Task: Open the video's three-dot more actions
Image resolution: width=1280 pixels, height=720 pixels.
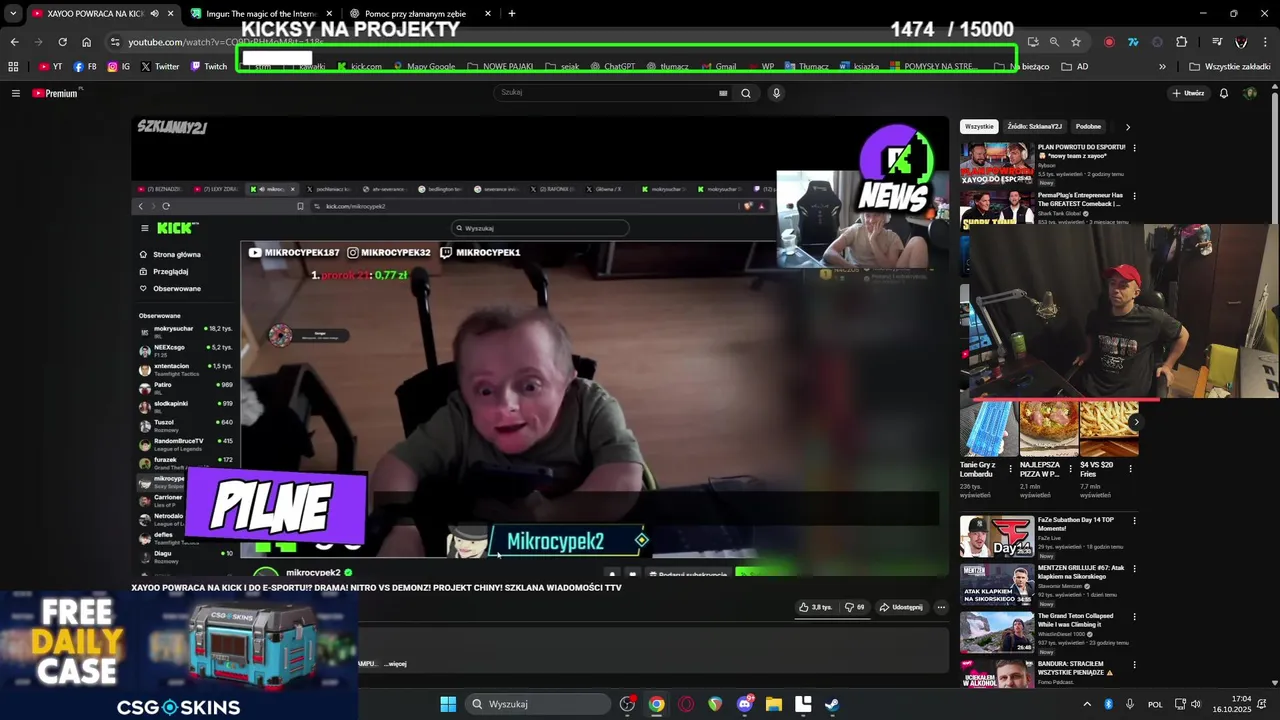Action: 940,607
